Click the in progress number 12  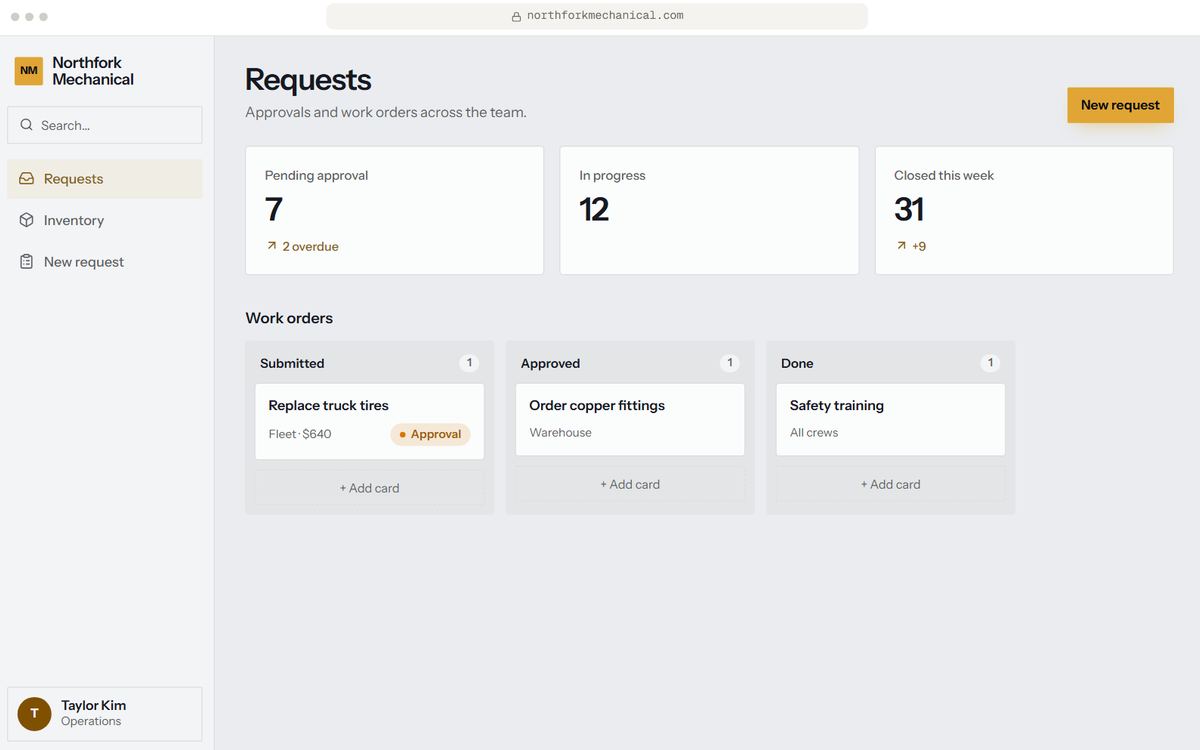tap(594, 209)
